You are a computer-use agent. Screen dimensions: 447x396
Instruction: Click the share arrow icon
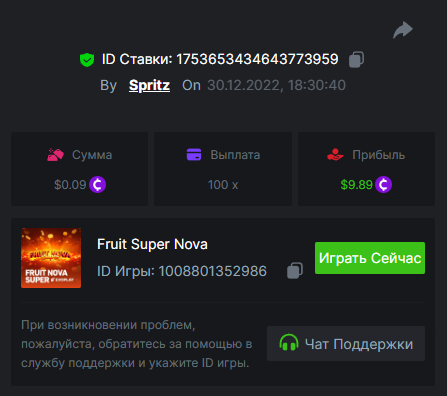[403, 30]
